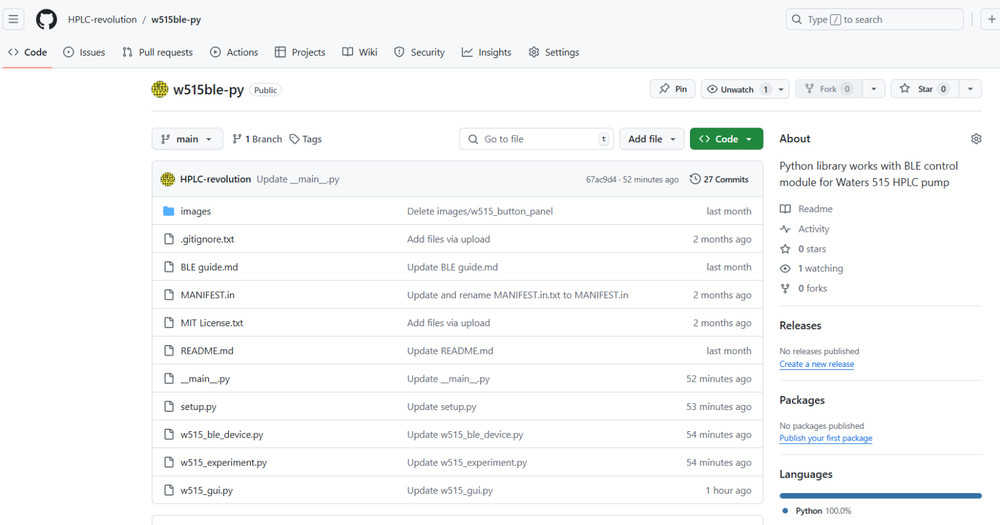Click the Go to file search field
1000x525 pixels.
click(x=536, y=139)
